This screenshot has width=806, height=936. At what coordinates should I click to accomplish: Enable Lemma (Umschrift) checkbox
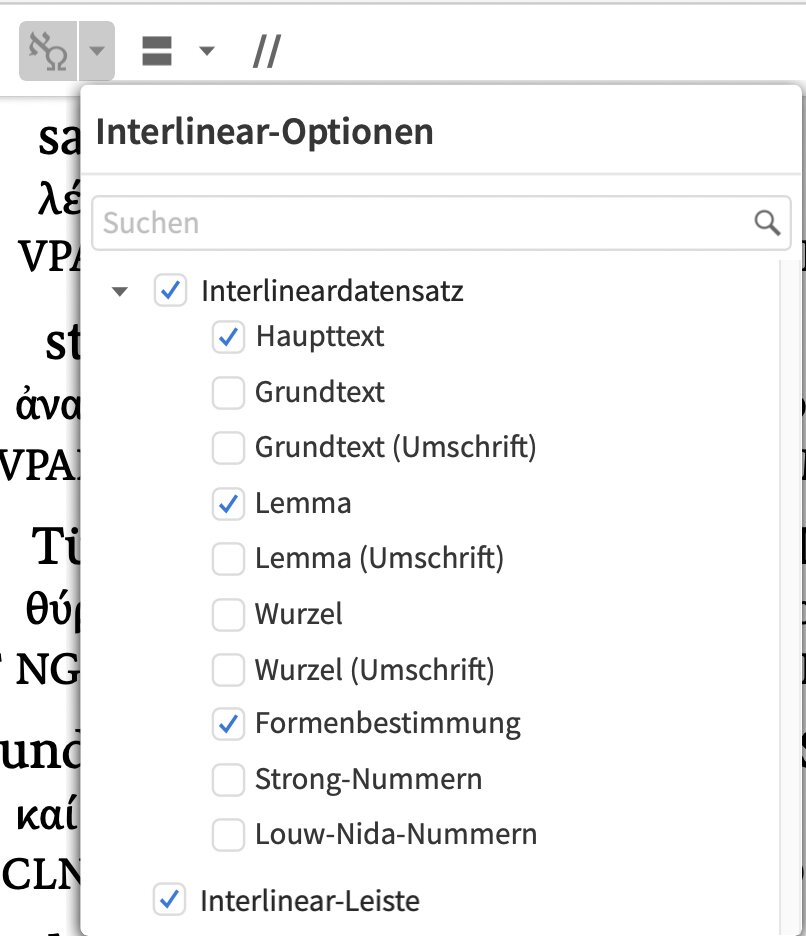(228, 559)
